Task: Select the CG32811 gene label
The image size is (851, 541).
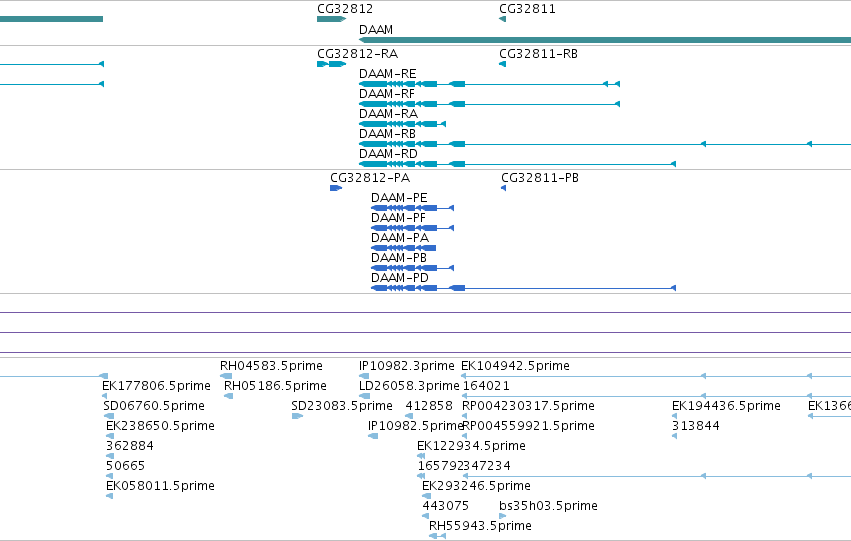Action: [527, 9]
